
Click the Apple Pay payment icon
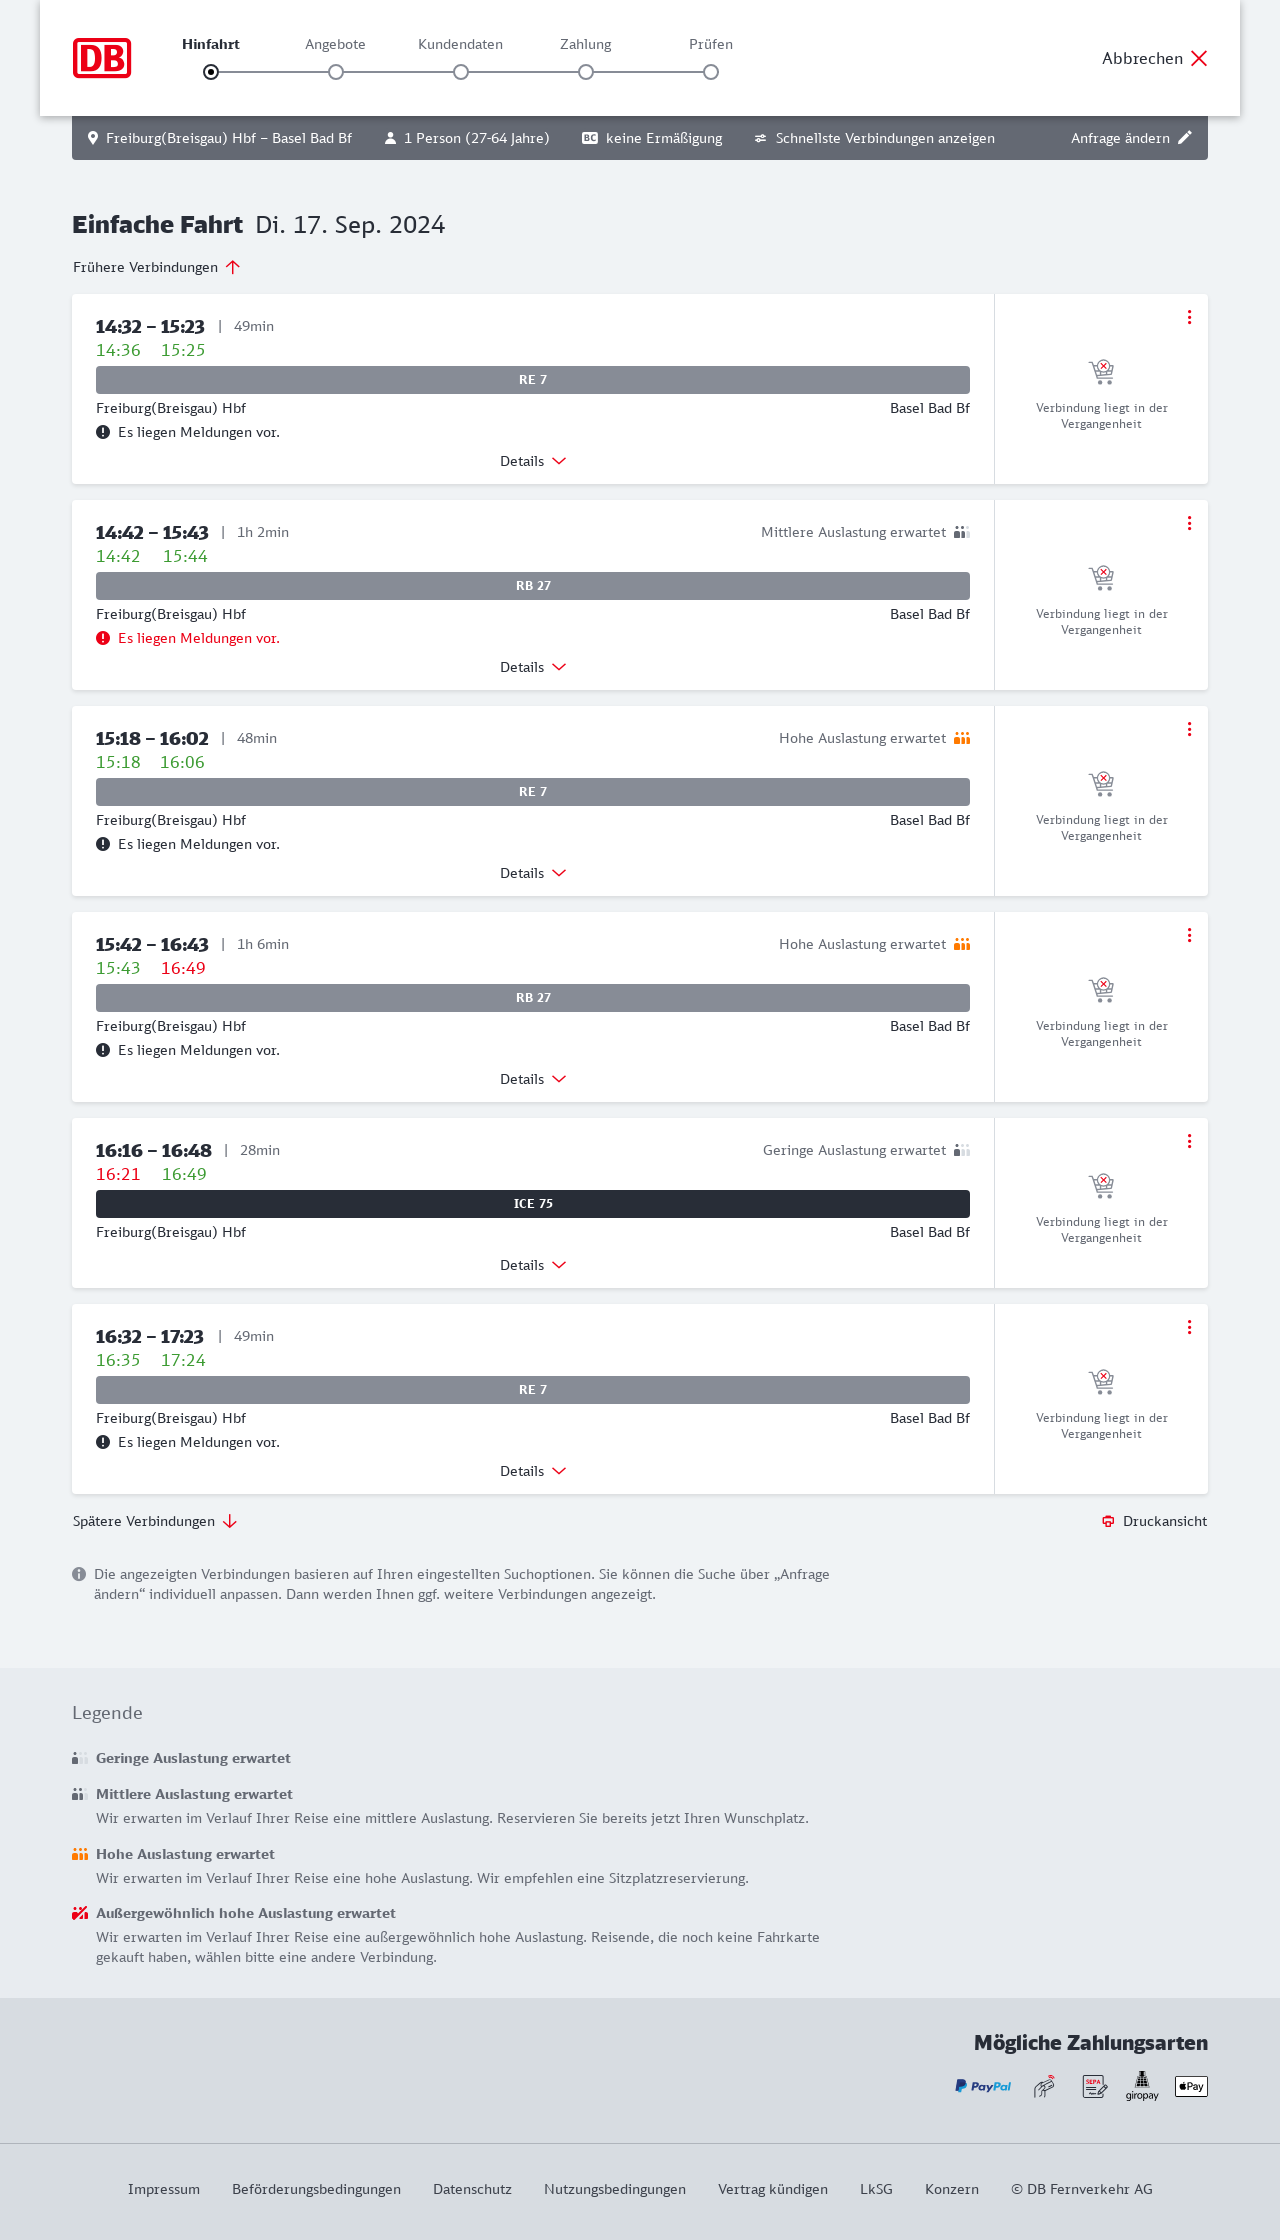[x=1191, y=2086]
